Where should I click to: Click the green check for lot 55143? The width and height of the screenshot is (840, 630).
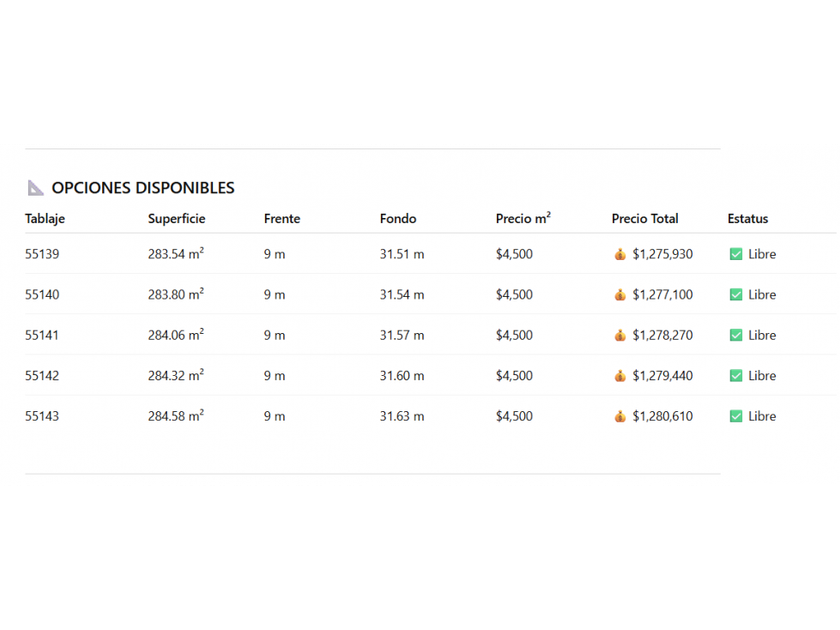[x=736, y=416]
